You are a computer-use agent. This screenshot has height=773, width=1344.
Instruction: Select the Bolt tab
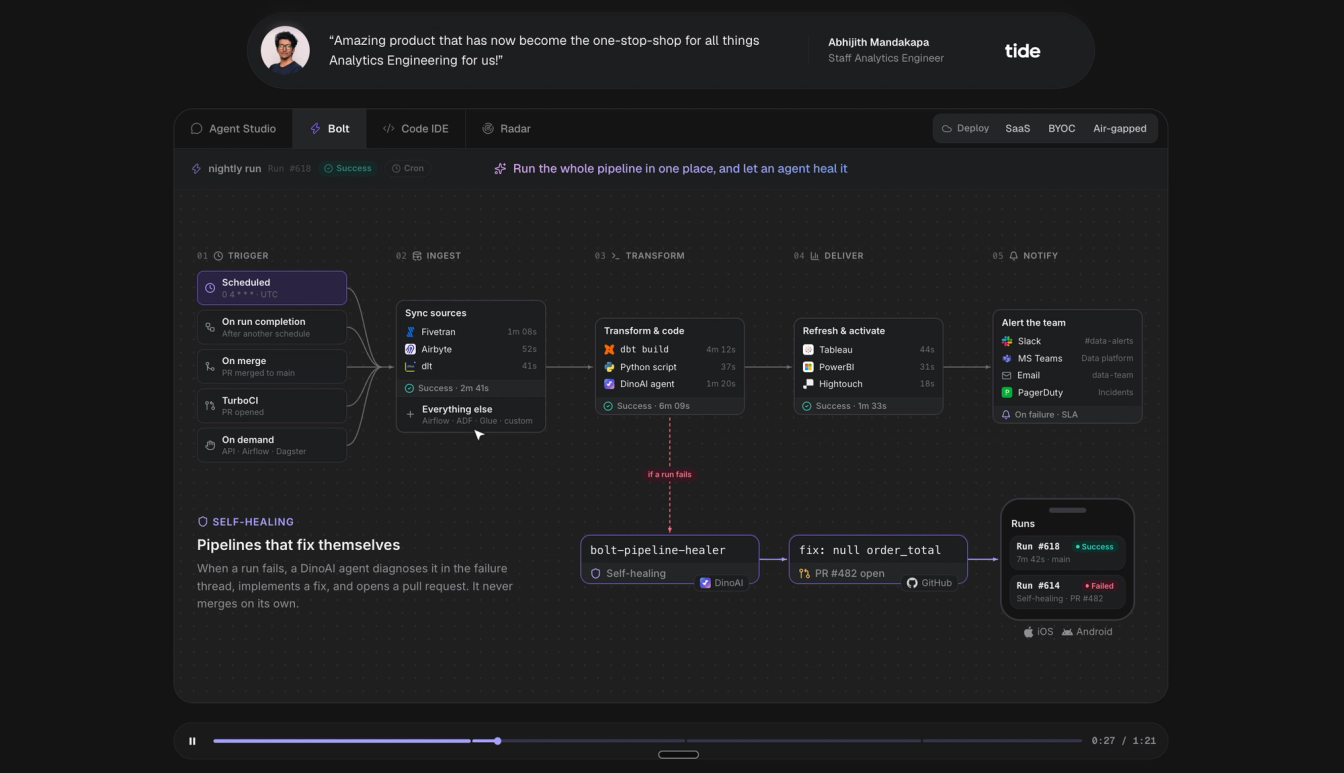(330, 129)
